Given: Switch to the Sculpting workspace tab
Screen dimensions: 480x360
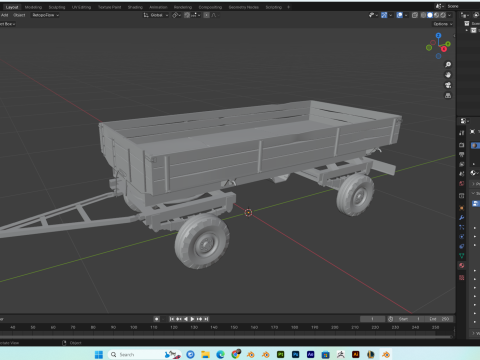Looking at the screenshot, I should (x=57, y=7).
